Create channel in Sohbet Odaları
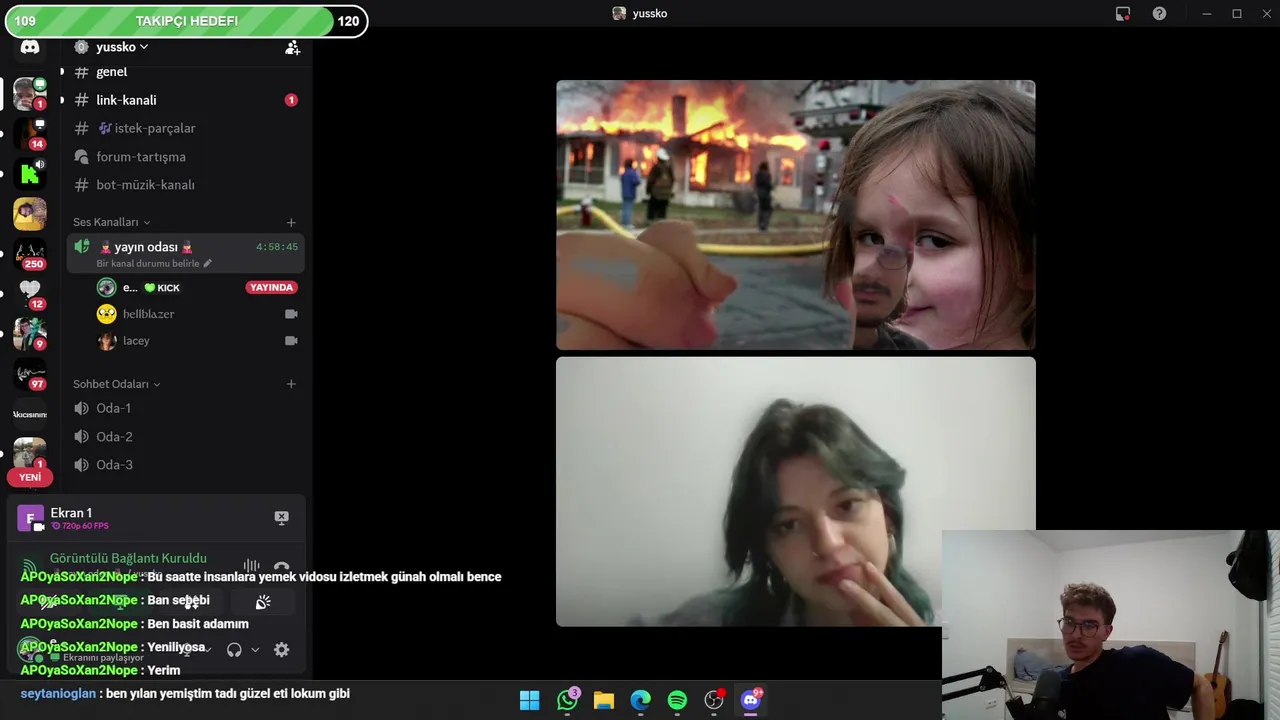 (291, 384)
